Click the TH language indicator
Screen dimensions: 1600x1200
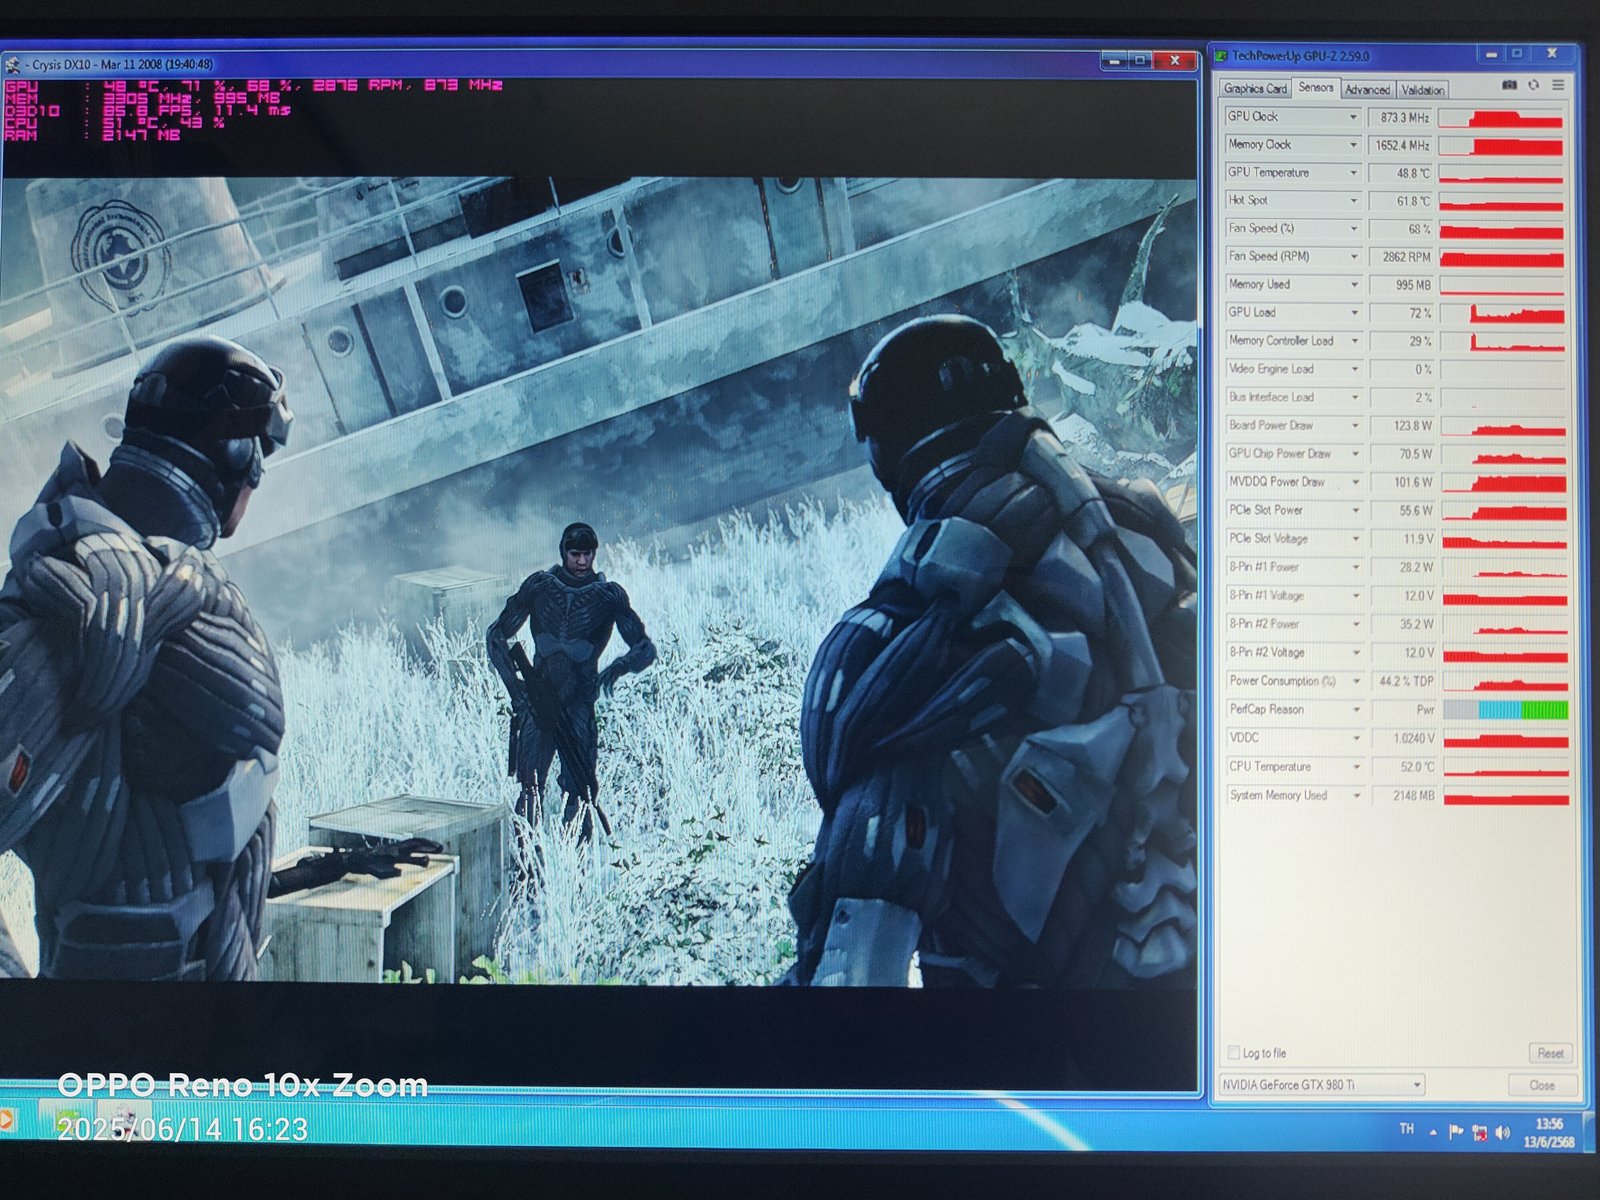tap(1407, 1129)
